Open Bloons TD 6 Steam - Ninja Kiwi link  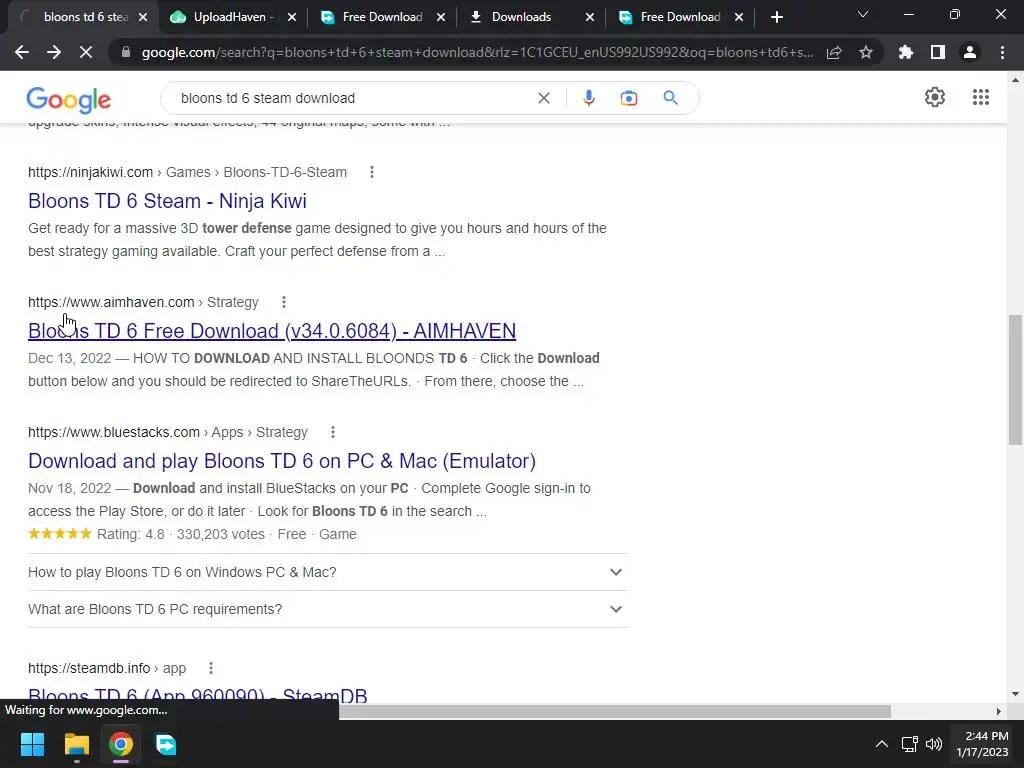click(x=167, y=201)
